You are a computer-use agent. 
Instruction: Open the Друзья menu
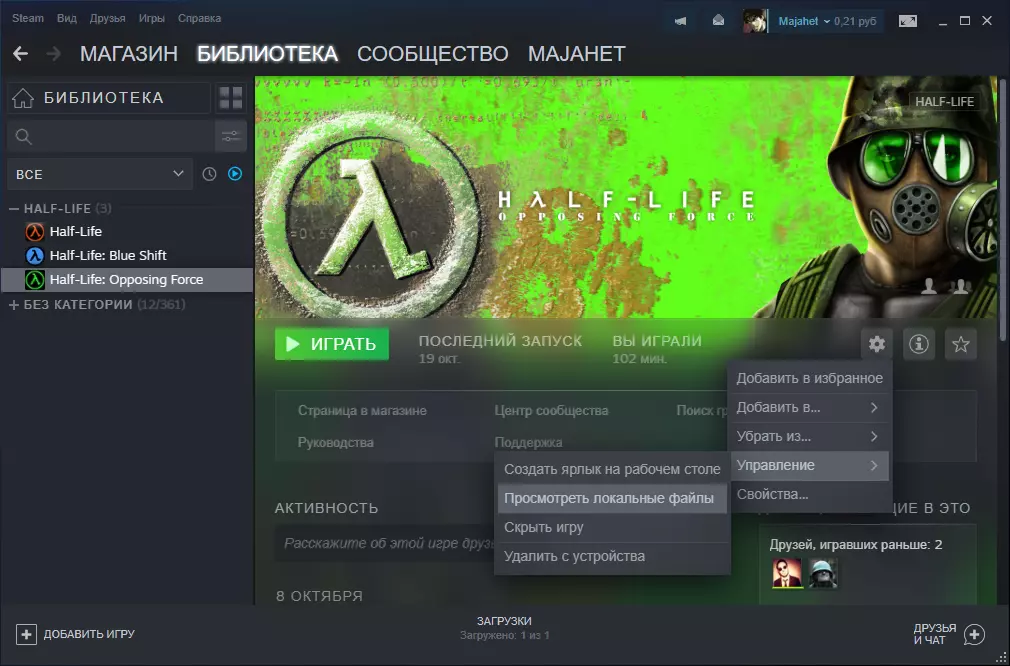point(108,18)
